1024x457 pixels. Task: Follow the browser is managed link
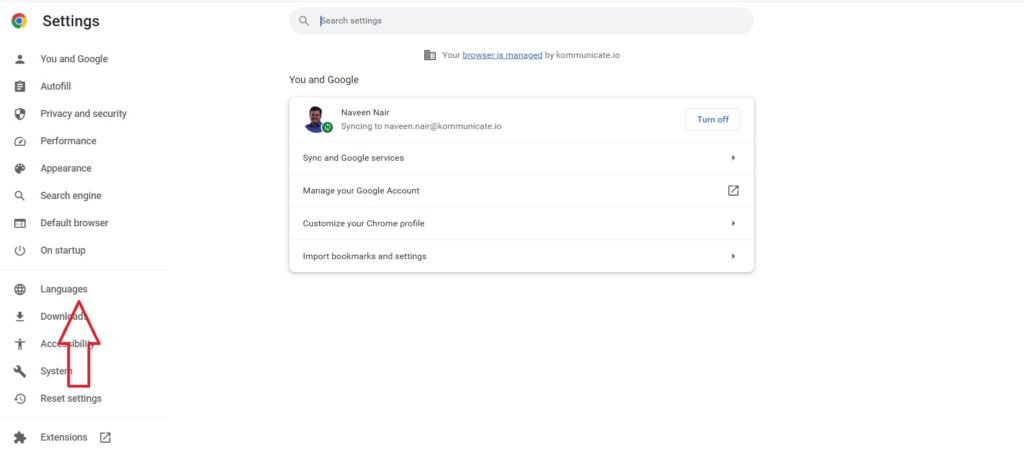(x=502, y=55)
